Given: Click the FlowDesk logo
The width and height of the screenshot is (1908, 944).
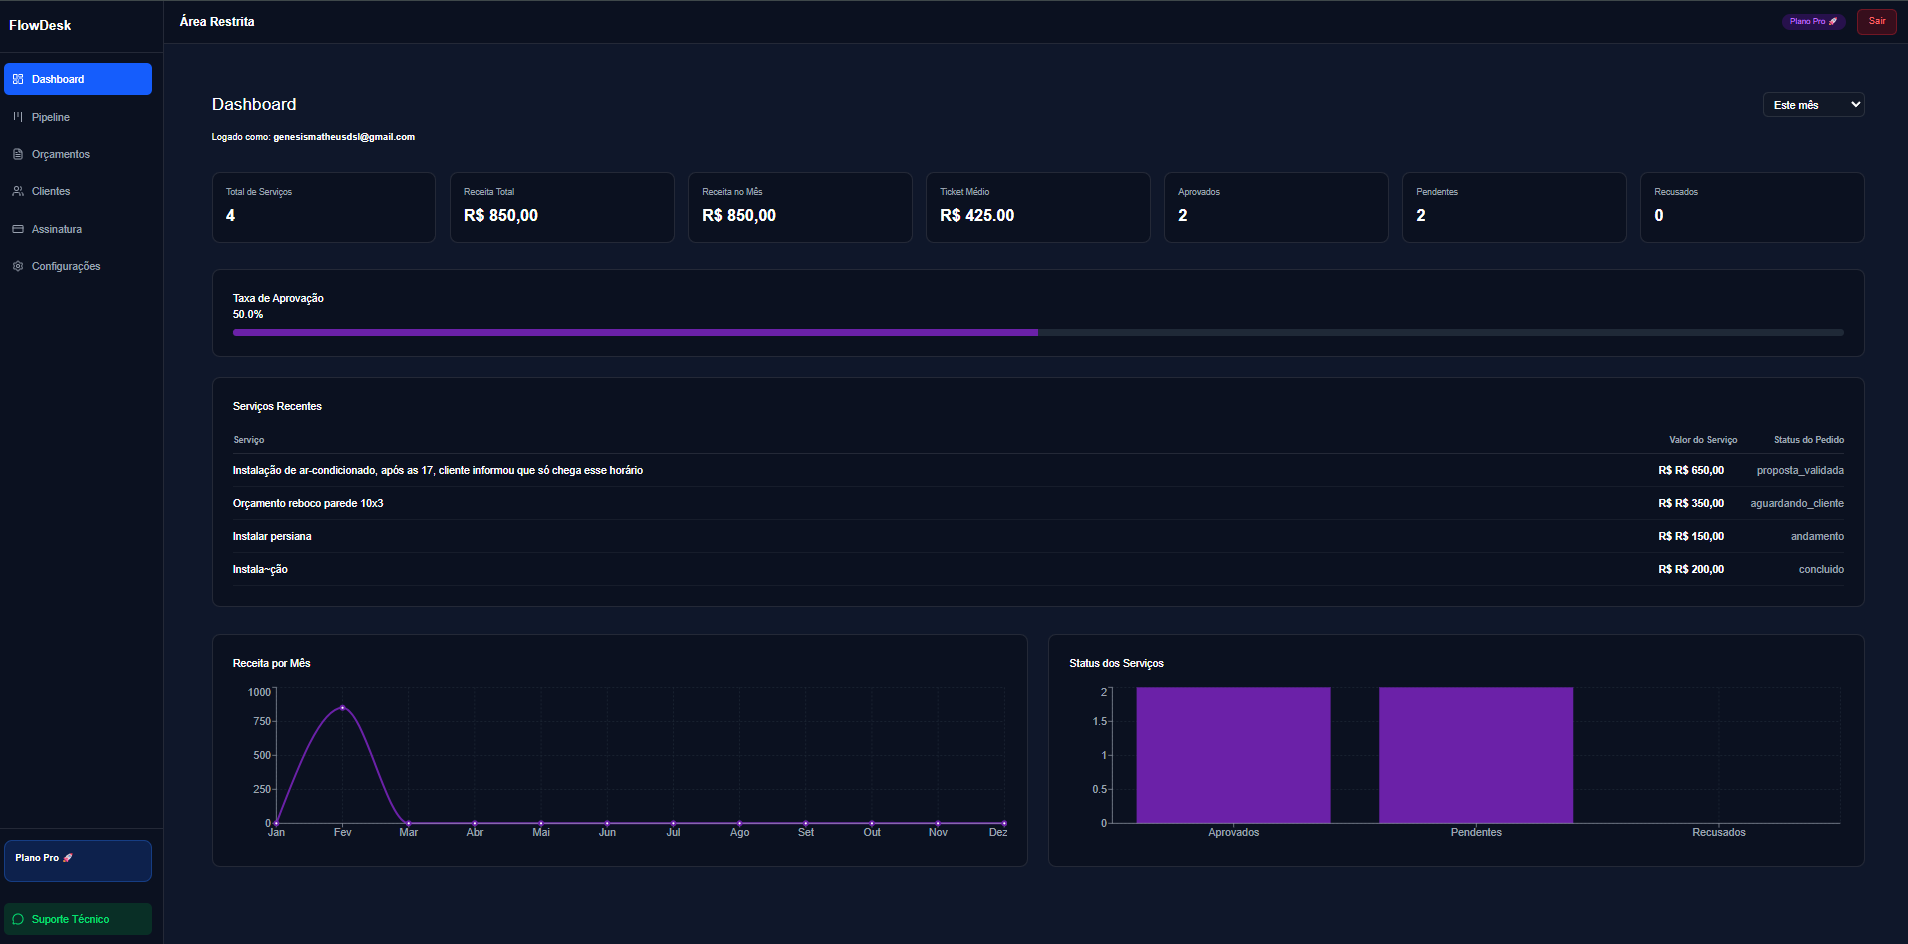Looking at the screenshot, I should (x=40, y=24).
